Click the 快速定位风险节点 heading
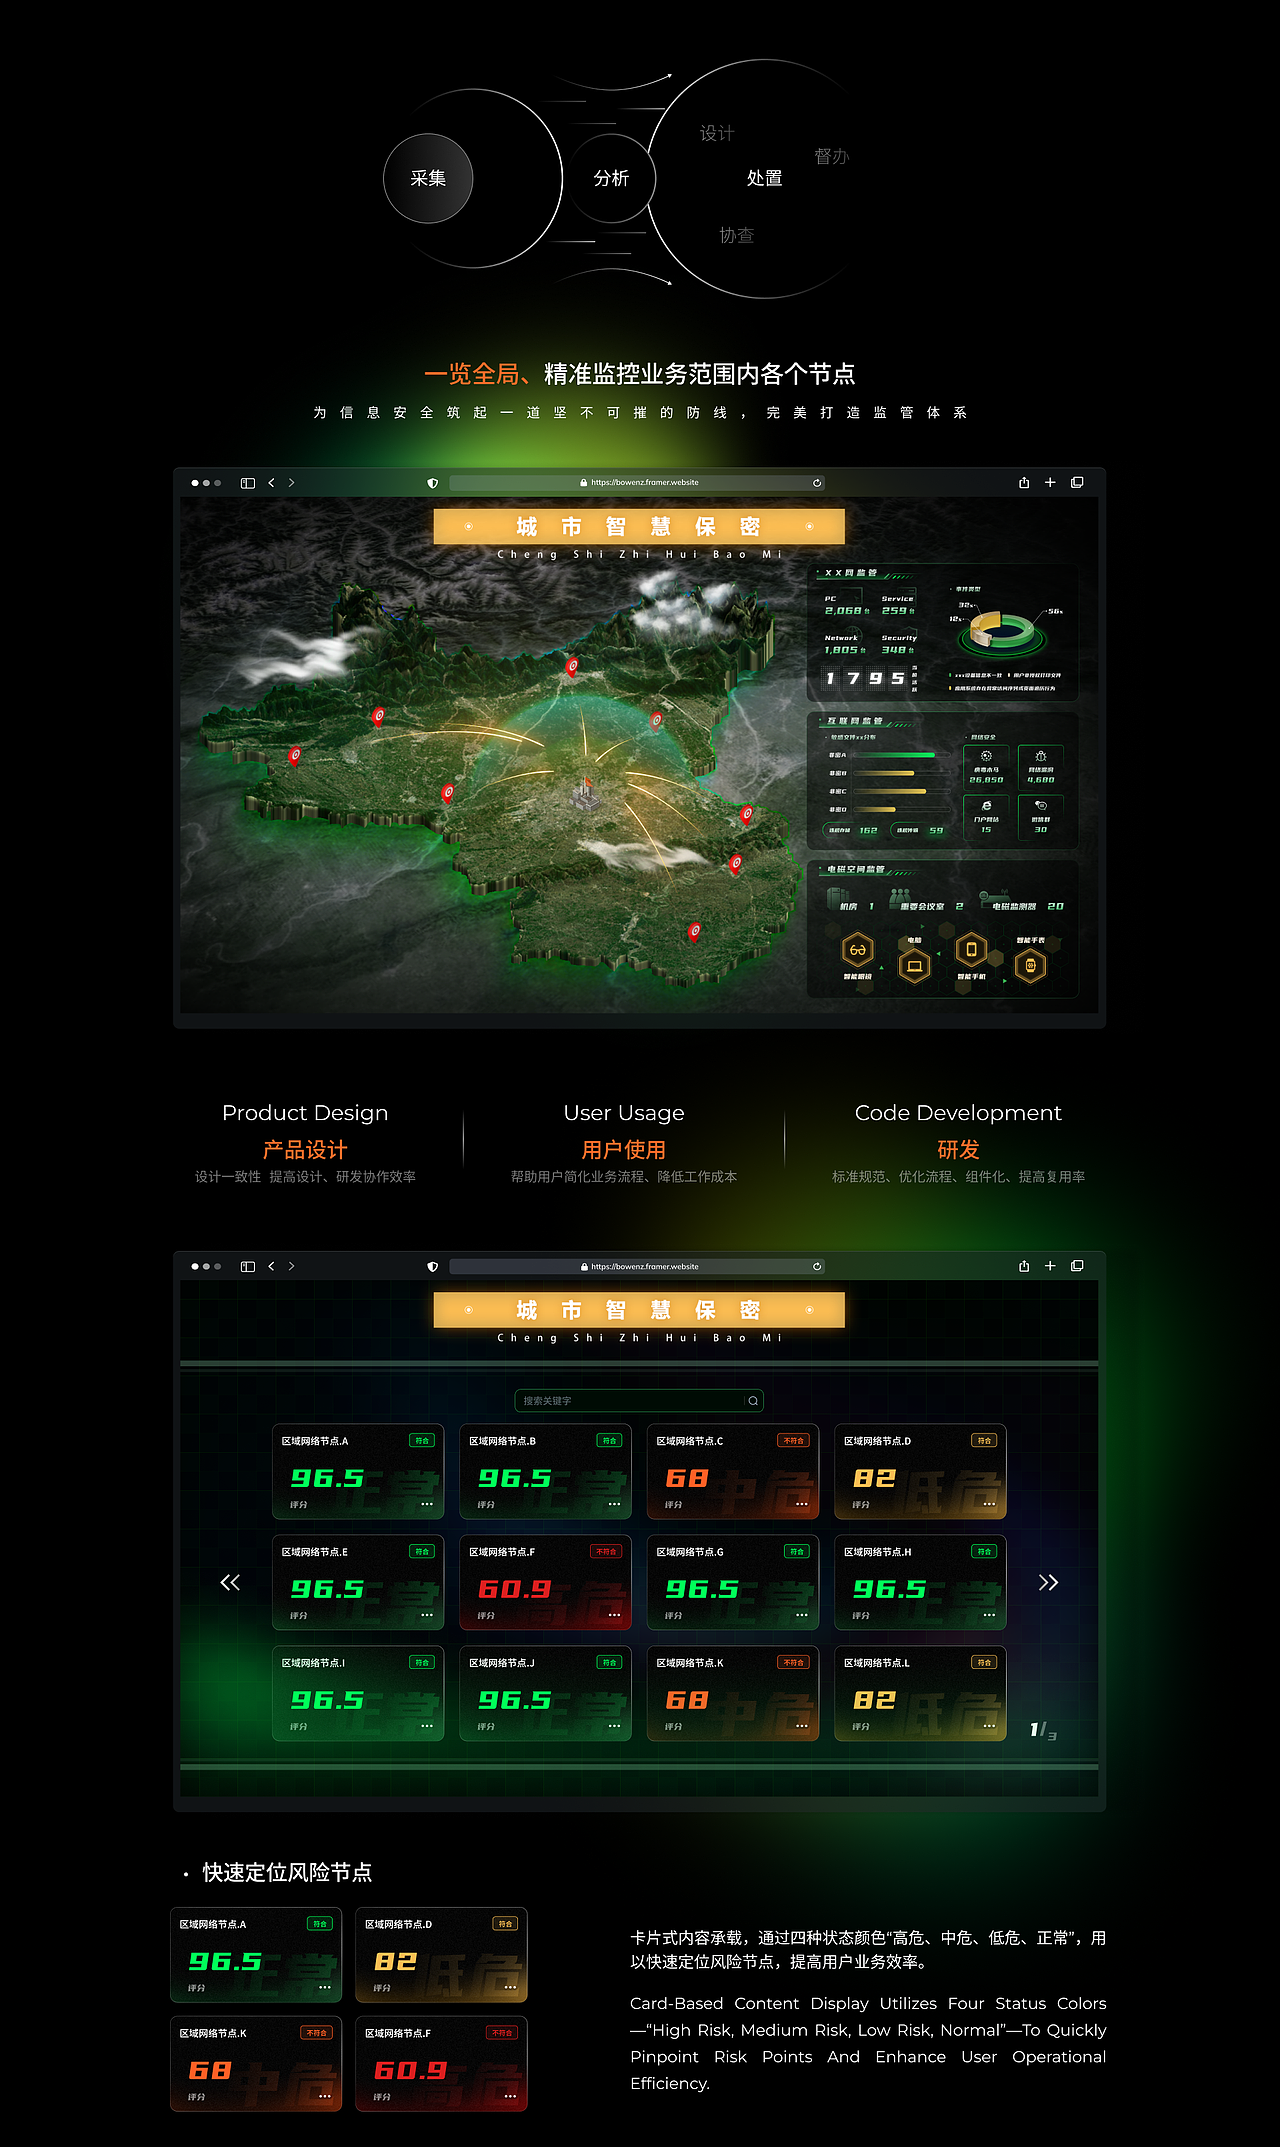 pyautogui.click(x=287, y=1873)
